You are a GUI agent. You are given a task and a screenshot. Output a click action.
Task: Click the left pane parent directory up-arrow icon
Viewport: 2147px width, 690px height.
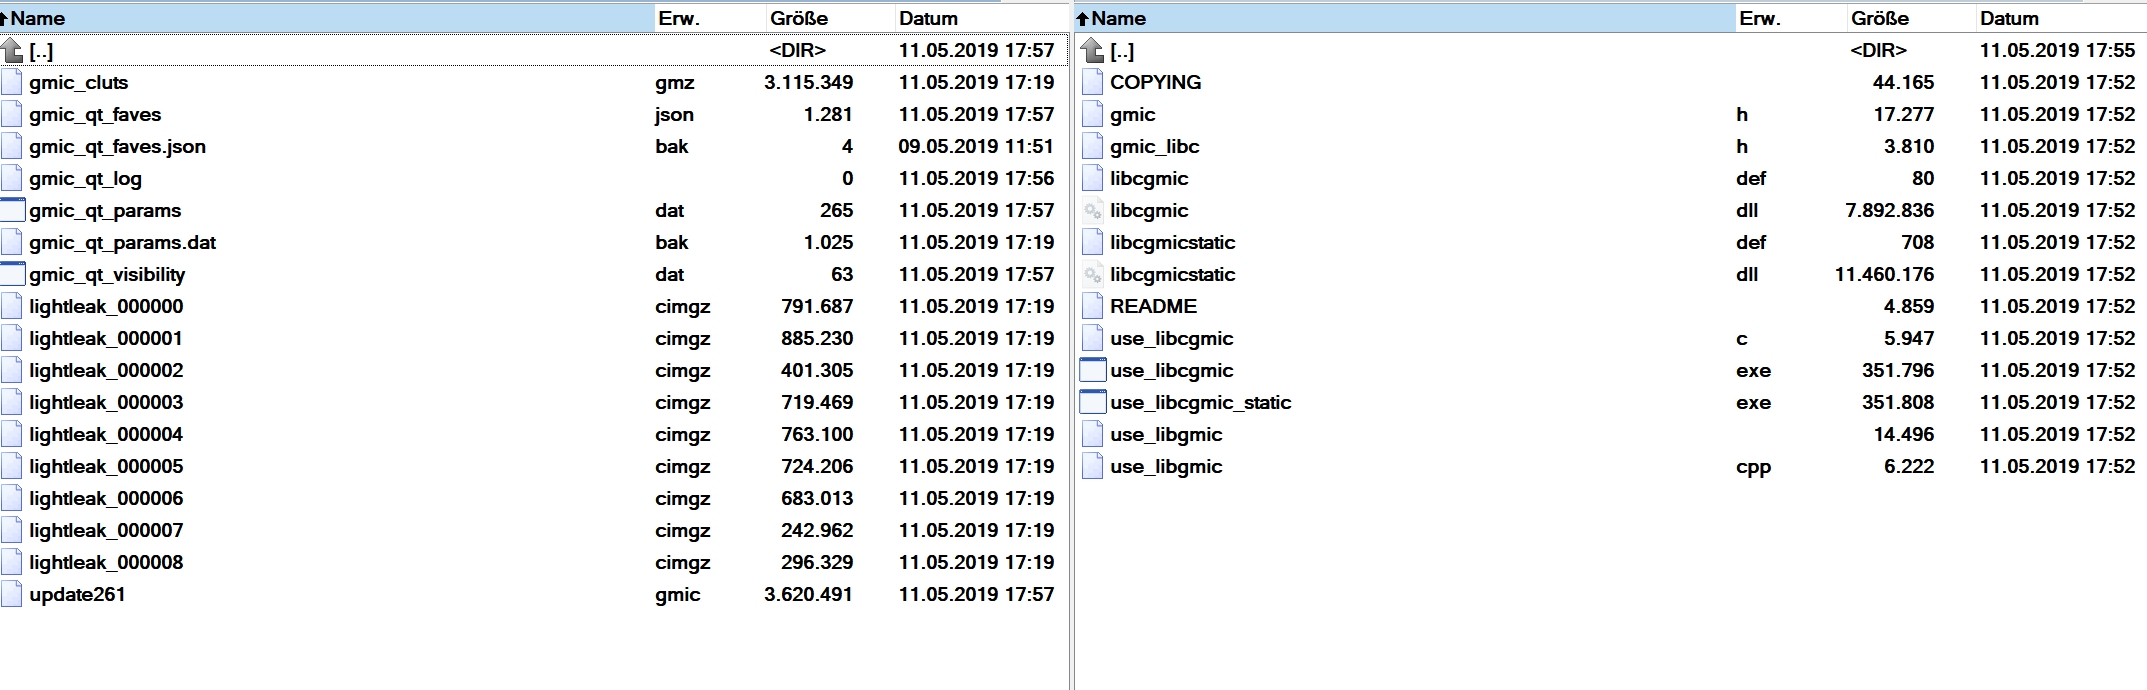point(12,50)
